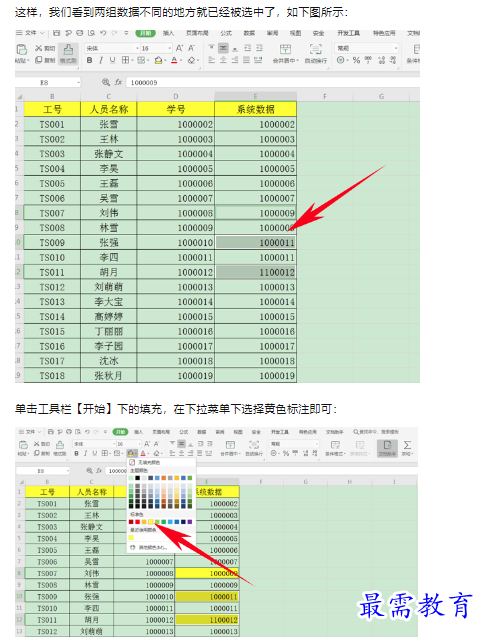
Task: Select the Format Painter in the first spreadsheet image
Action: click(x=68, y=54)
